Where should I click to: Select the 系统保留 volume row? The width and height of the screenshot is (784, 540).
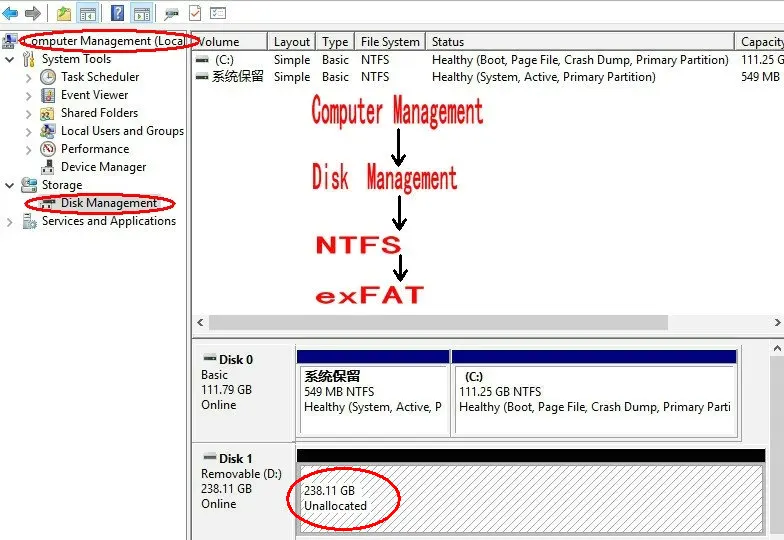(x=488, y=77)
